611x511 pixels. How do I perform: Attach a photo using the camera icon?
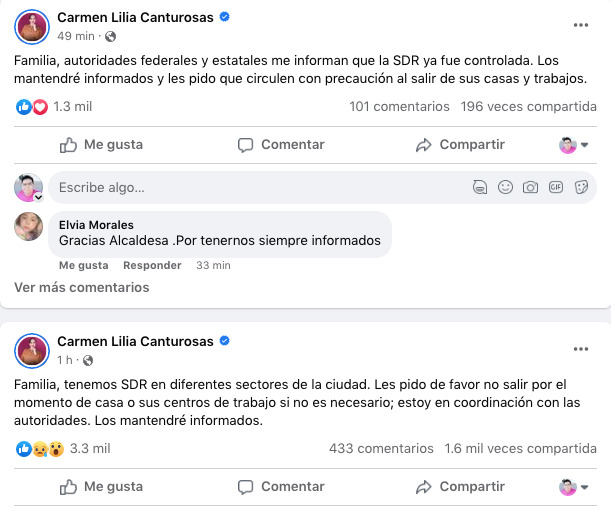pyautogui.click(x=530, y=187)
